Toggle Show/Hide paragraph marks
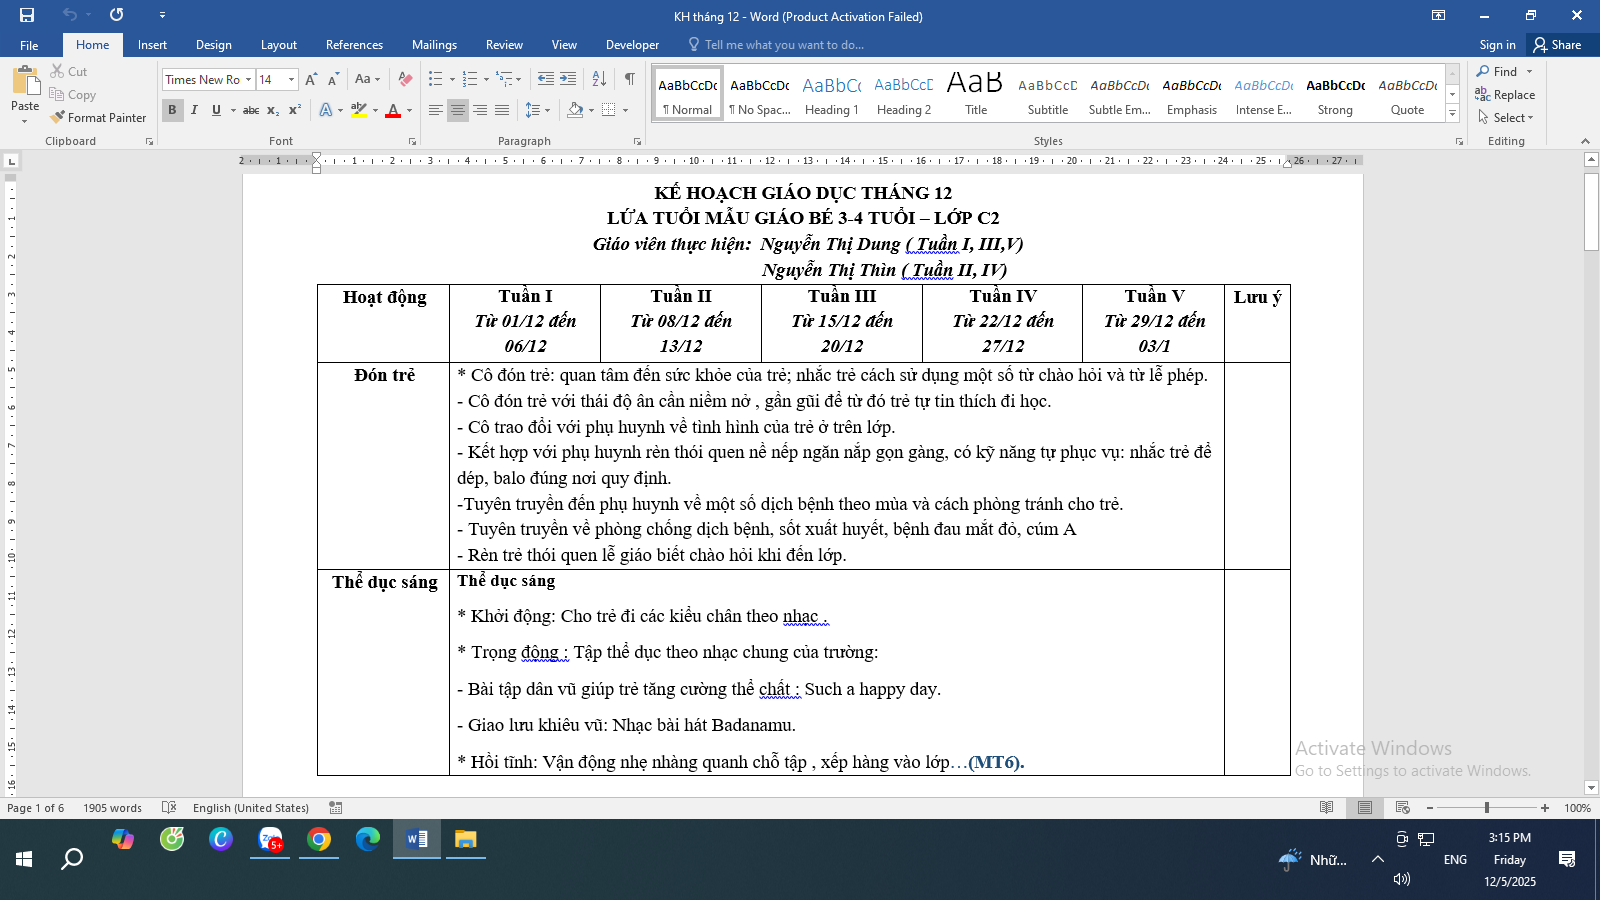Screen dimensions: 1600x900 [x=629, y=79]
